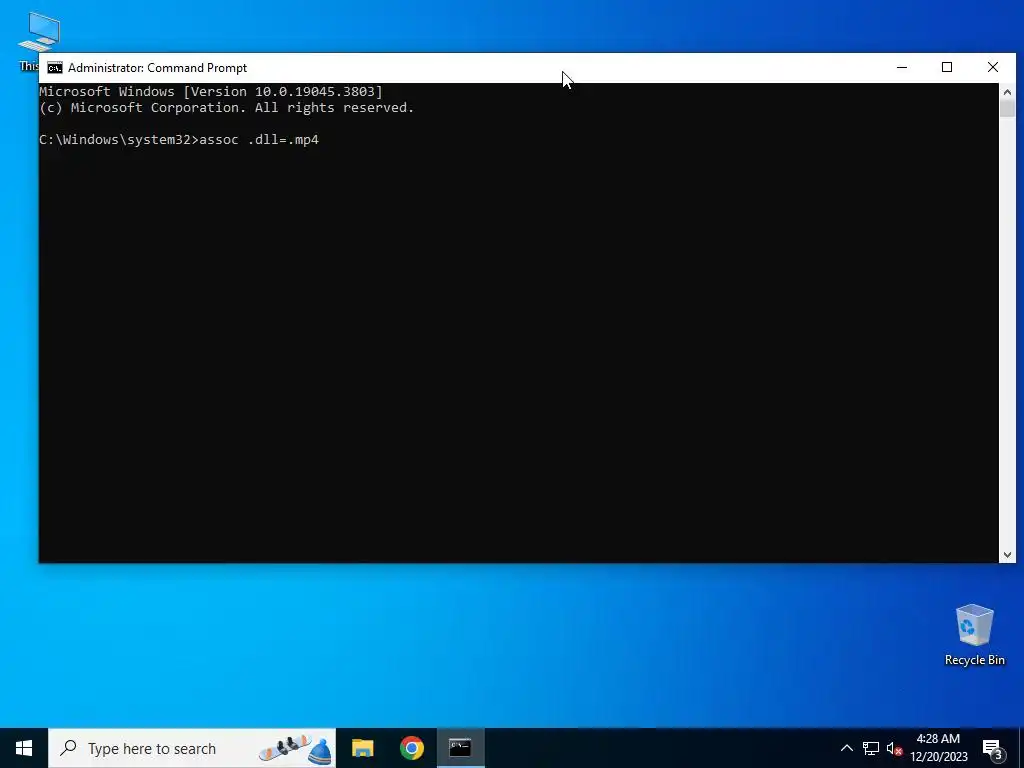Open the notification center icon
1024x768 pixels.
[992, 748]
